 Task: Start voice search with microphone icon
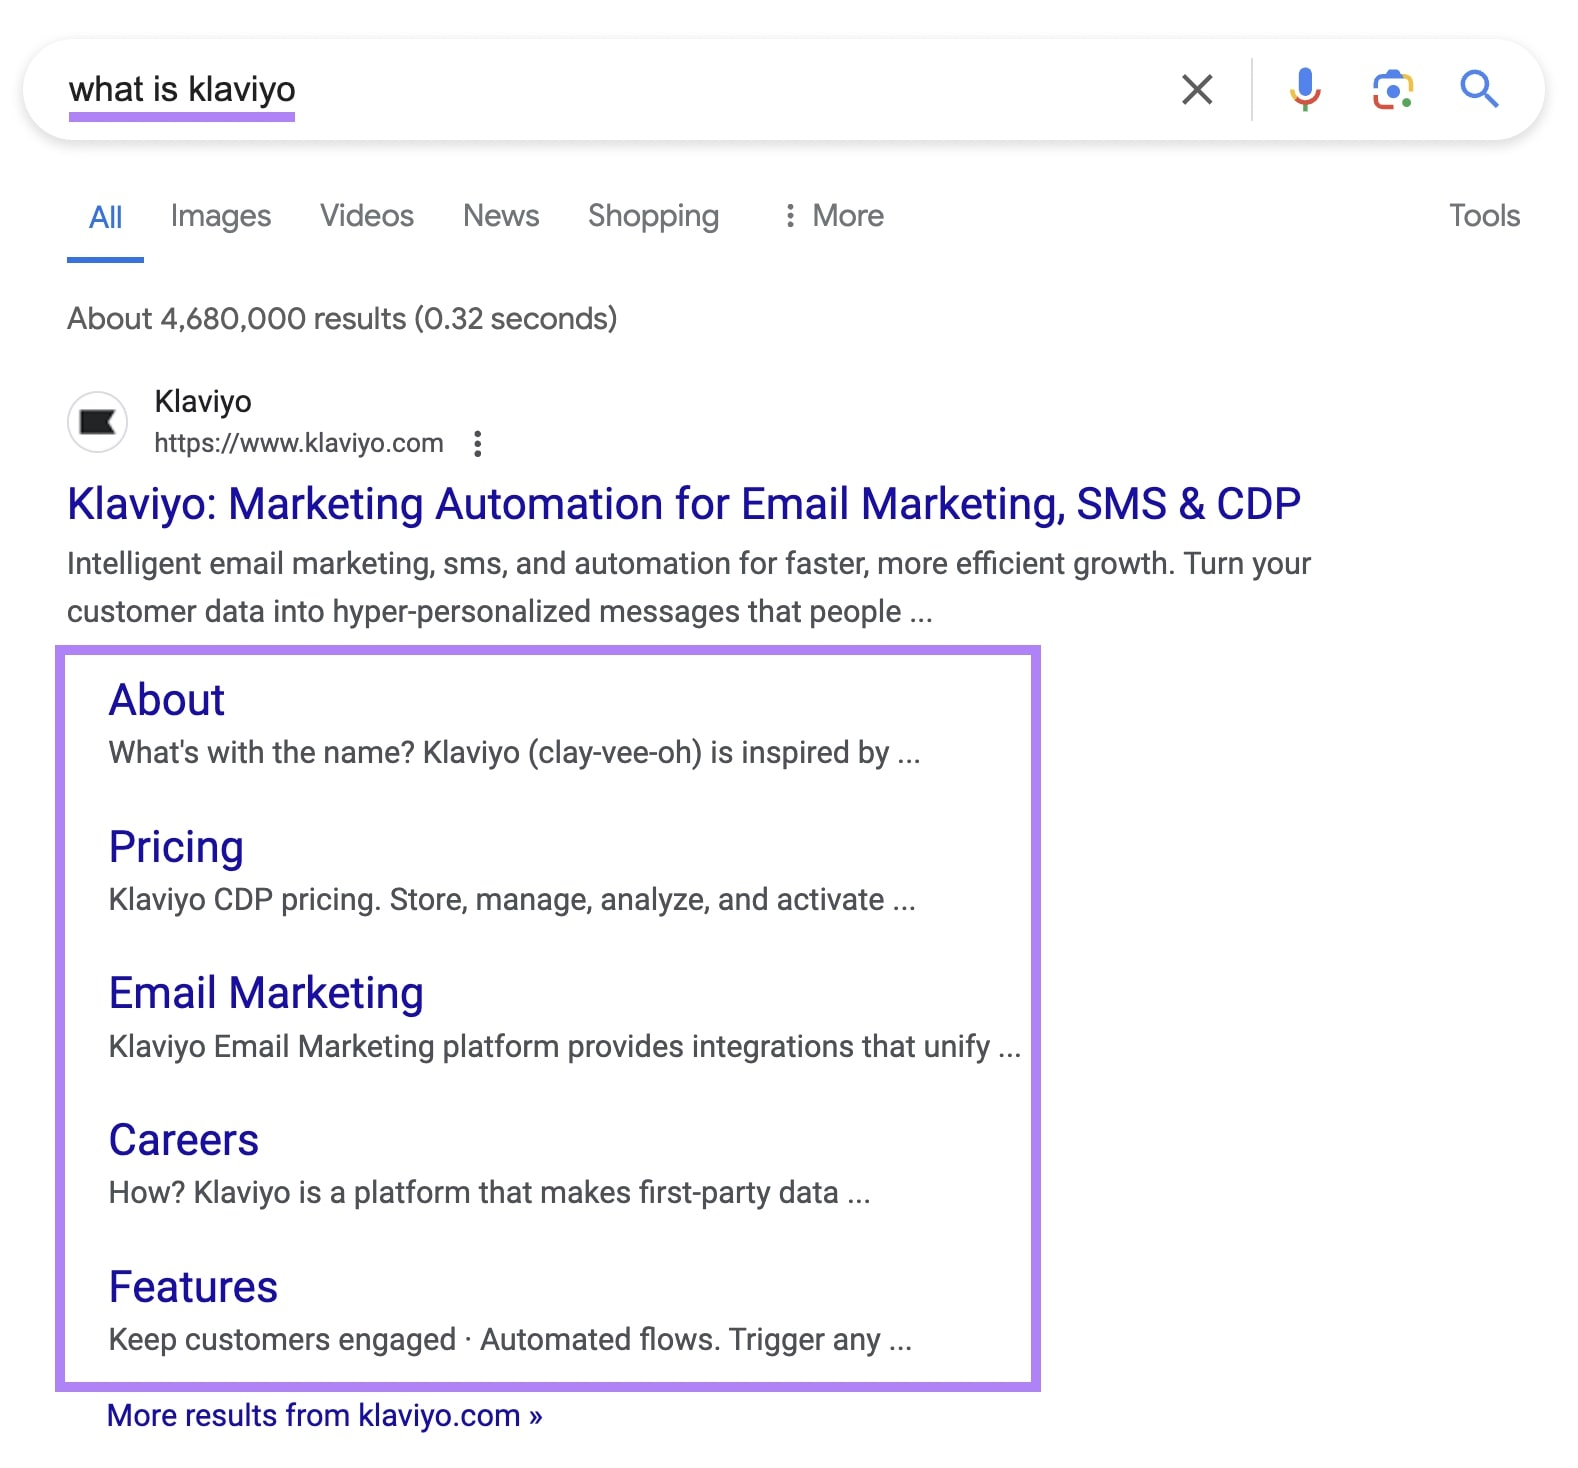click(x=1304, y=90)
